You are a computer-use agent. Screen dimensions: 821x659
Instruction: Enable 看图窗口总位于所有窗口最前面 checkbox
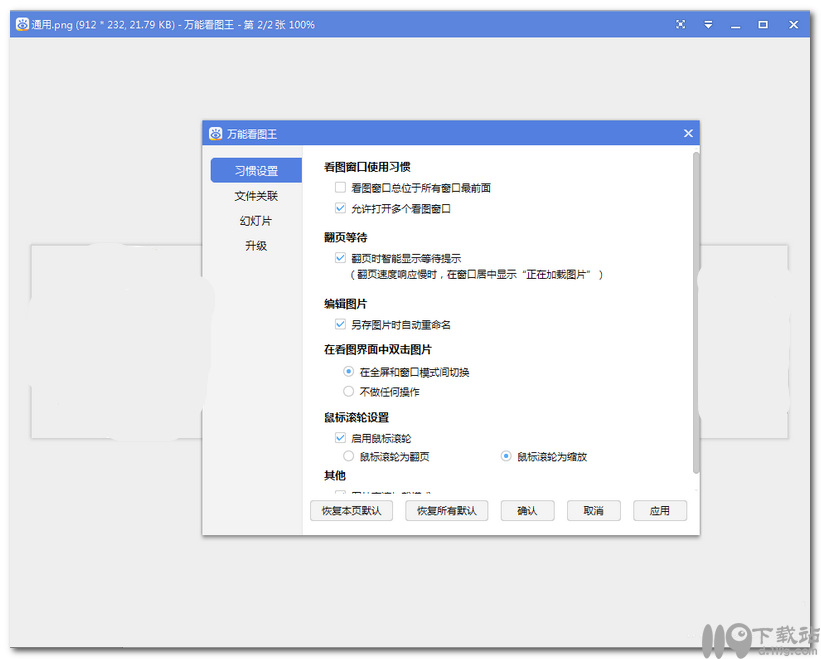coord(340,187)
